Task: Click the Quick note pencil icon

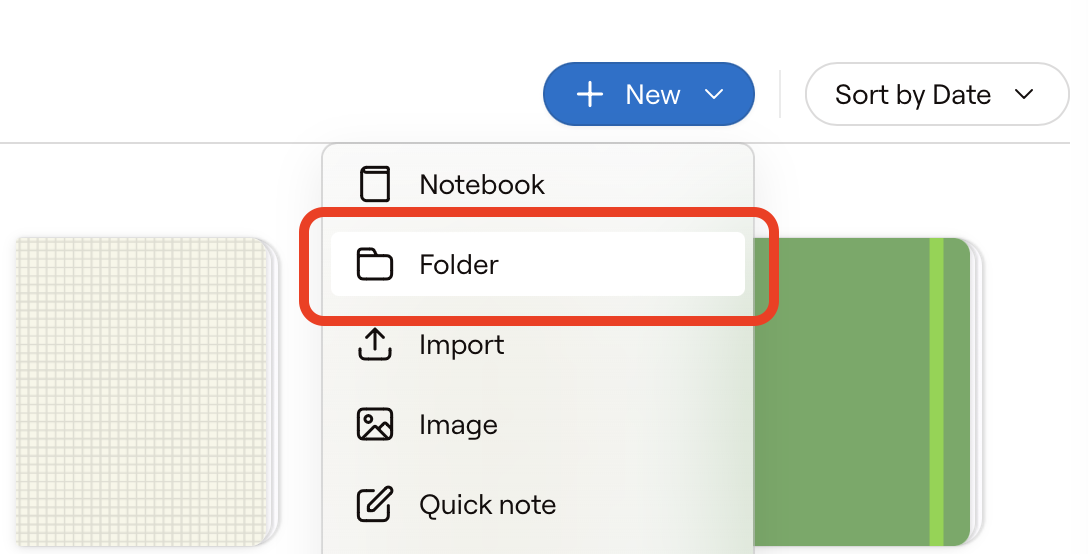Action: coord(375,505)
